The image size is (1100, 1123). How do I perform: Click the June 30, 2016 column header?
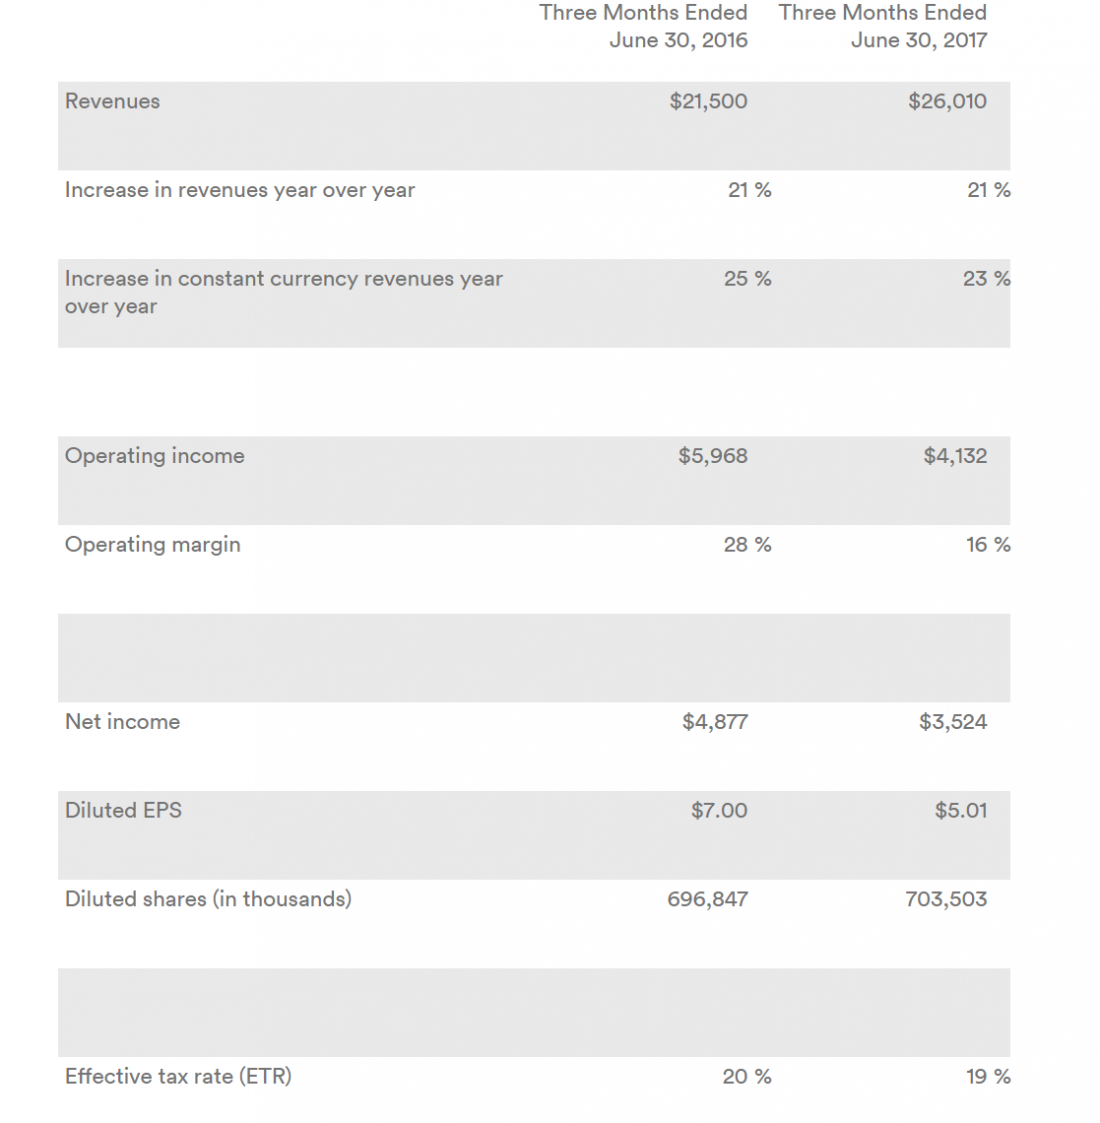click(x=643, y=26)
